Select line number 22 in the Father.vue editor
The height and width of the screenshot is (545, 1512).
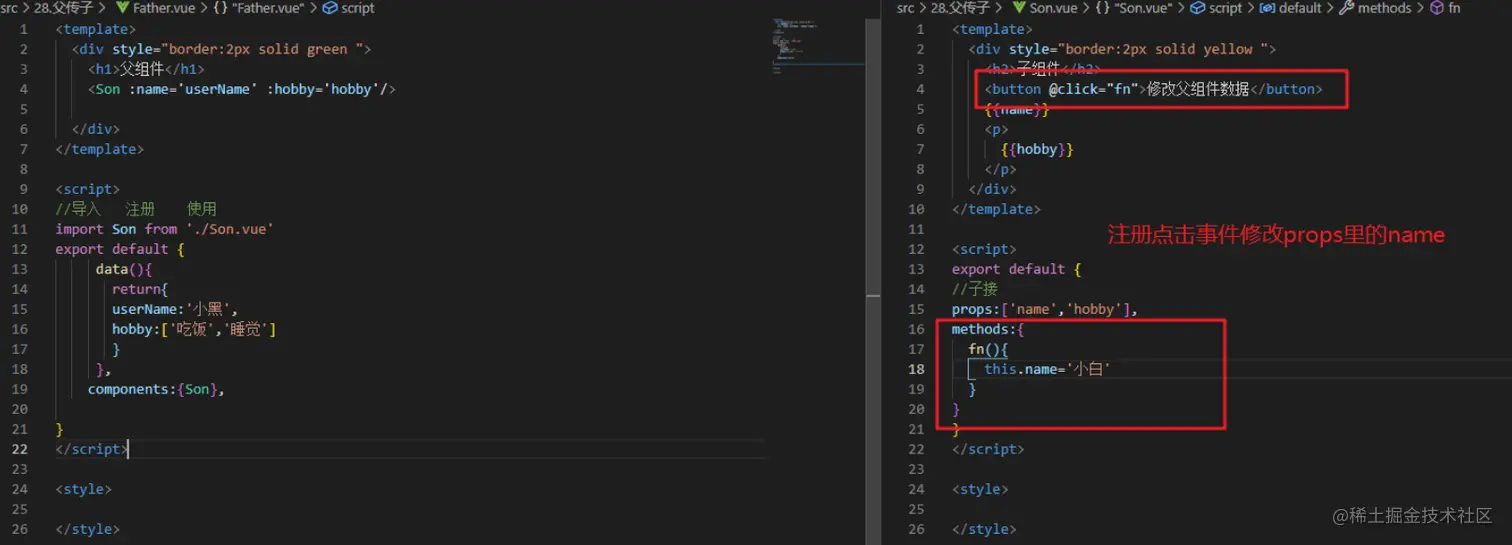coord(20,449)
